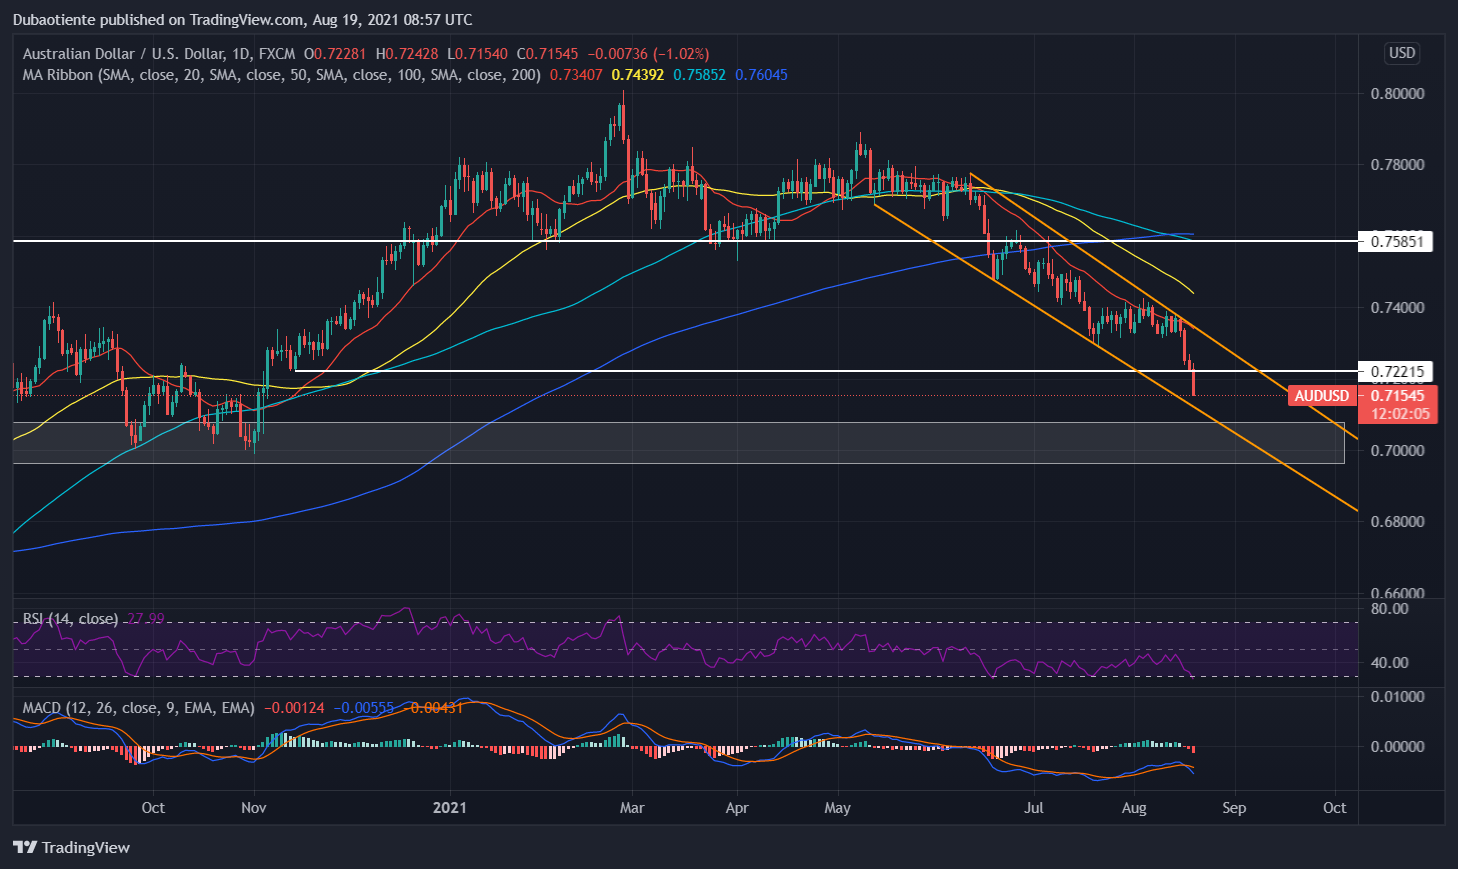Click the Oct label following Sep
This screenshot has width=1458, height=869.
[x=1335, y=808]
